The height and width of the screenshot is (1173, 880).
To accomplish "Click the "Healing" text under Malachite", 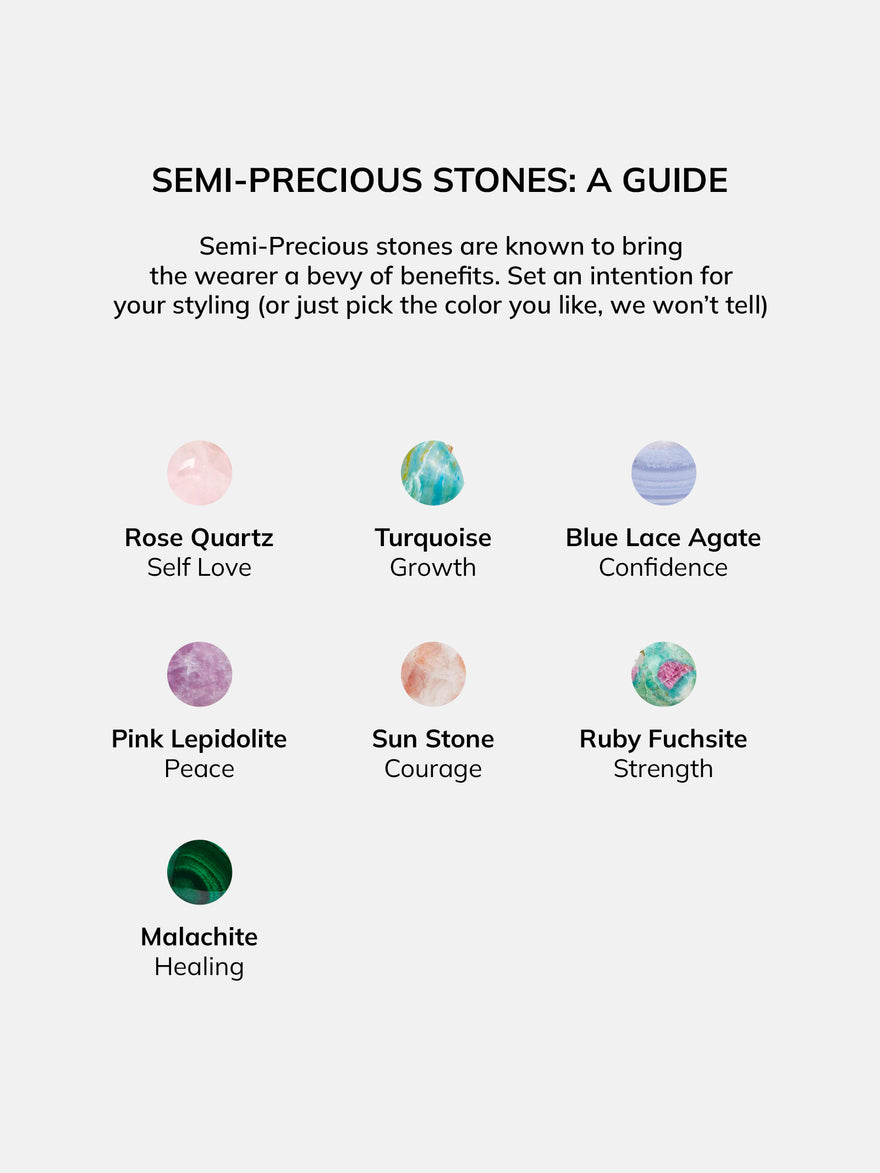I will click(199, 967).
